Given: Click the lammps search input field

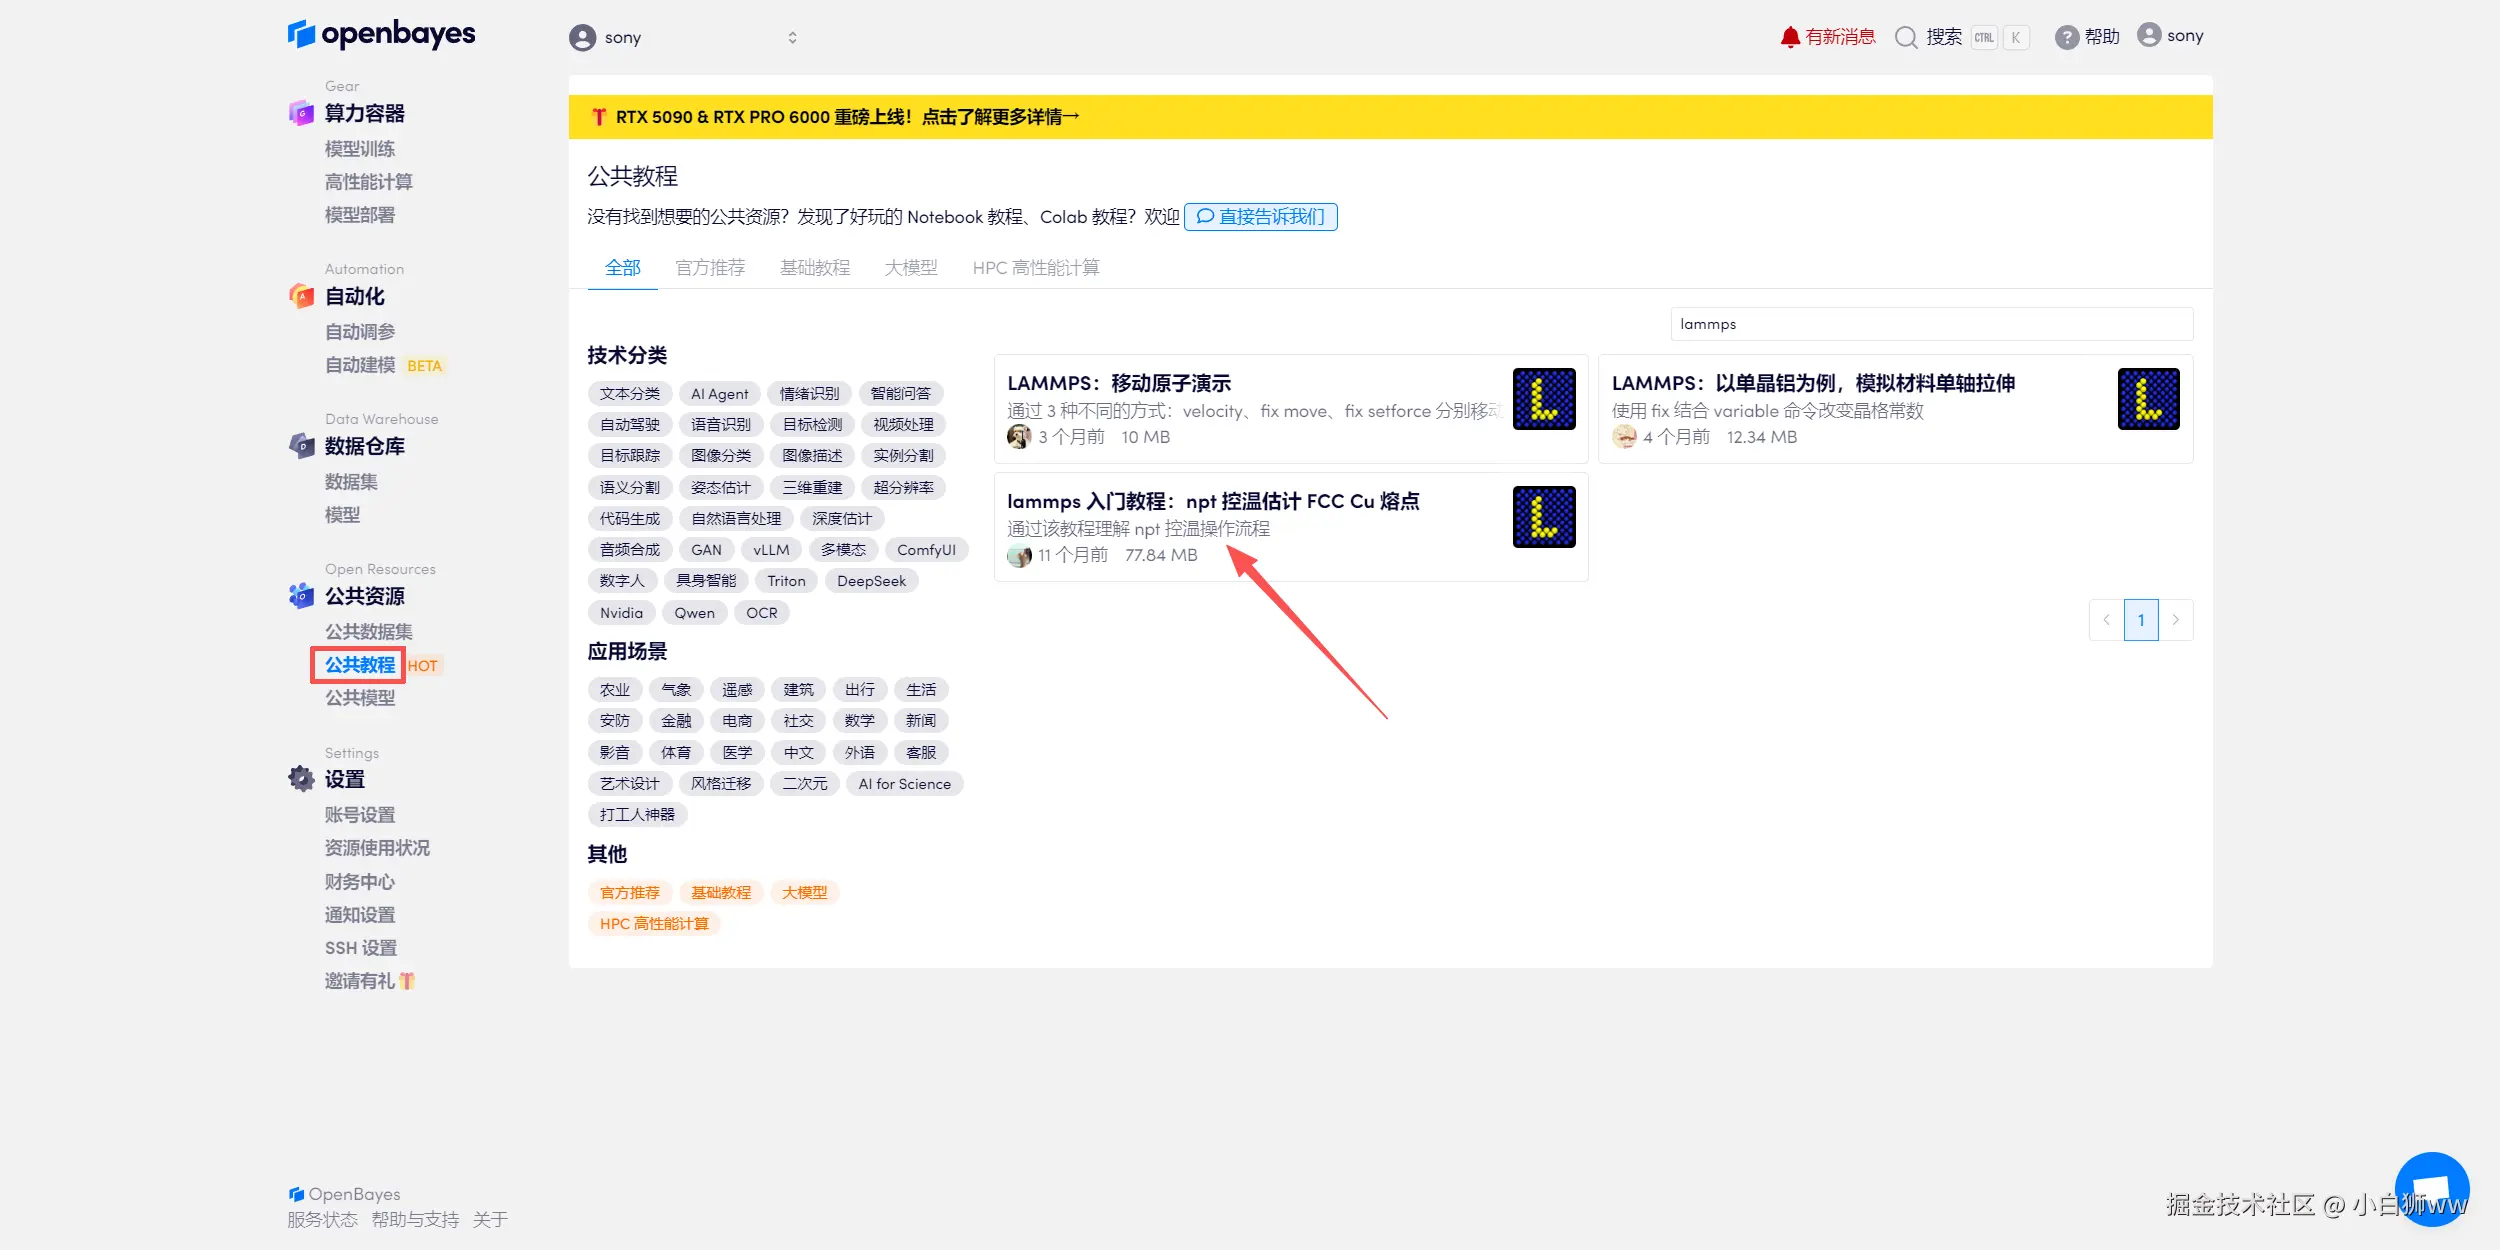Looking at the screenshot, I should (1930, 324).
